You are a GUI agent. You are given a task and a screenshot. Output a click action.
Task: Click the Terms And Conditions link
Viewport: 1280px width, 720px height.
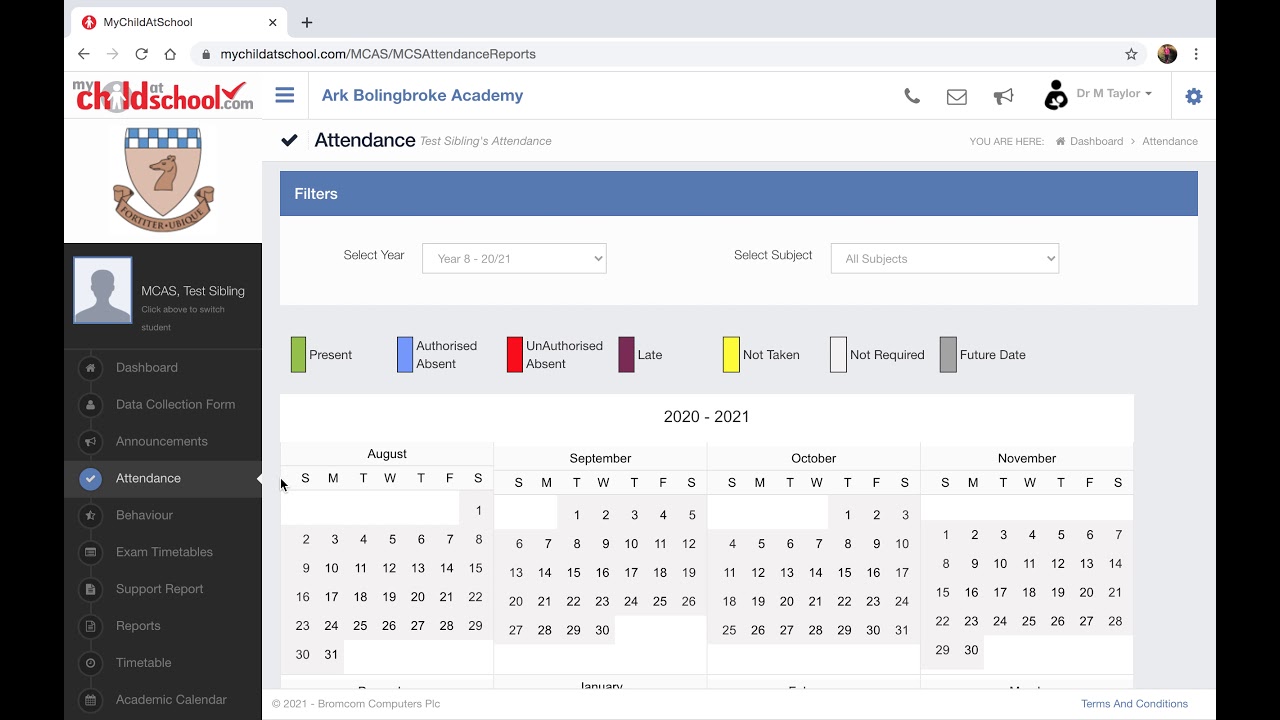click(x=1134, y=704)
